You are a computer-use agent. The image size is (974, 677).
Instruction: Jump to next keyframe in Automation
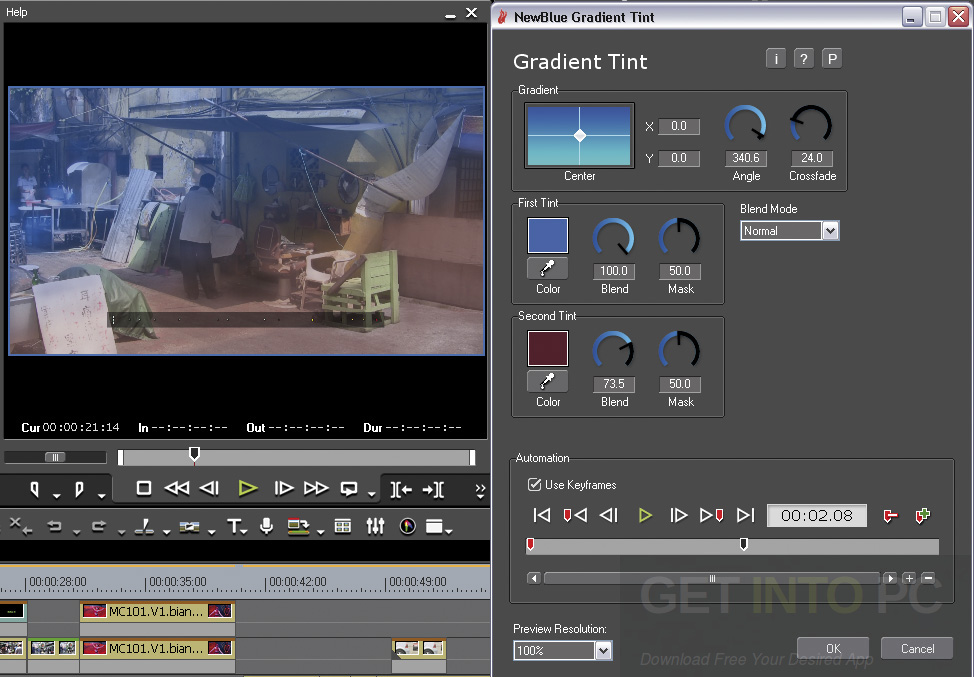(711, 515)
